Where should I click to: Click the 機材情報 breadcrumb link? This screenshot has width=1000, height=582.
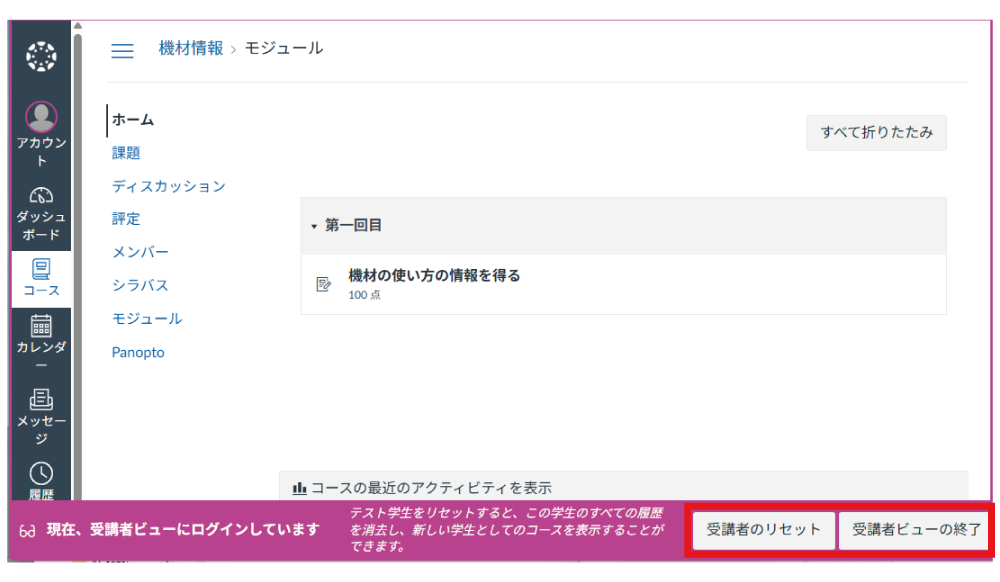tap(191, 48)
